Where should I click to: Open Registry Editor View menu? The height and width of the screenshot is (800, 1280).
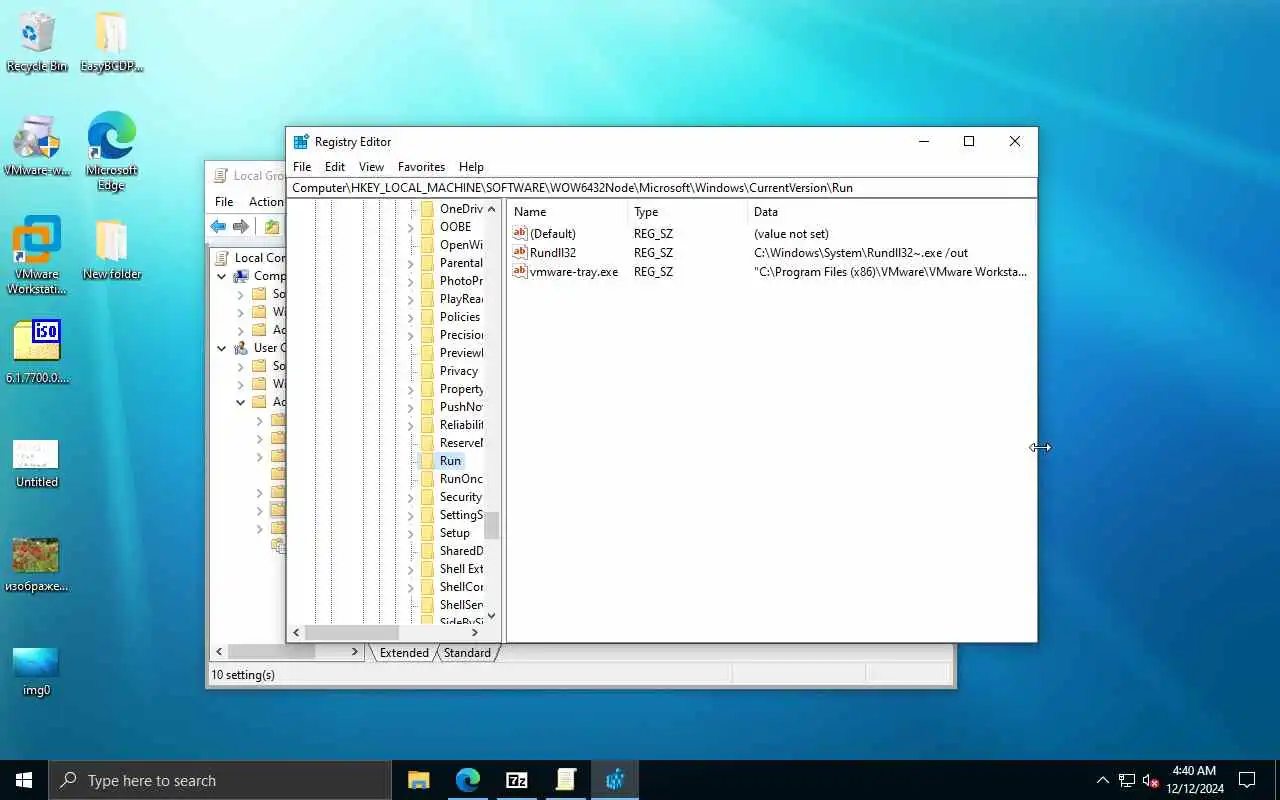pos(371,167)
